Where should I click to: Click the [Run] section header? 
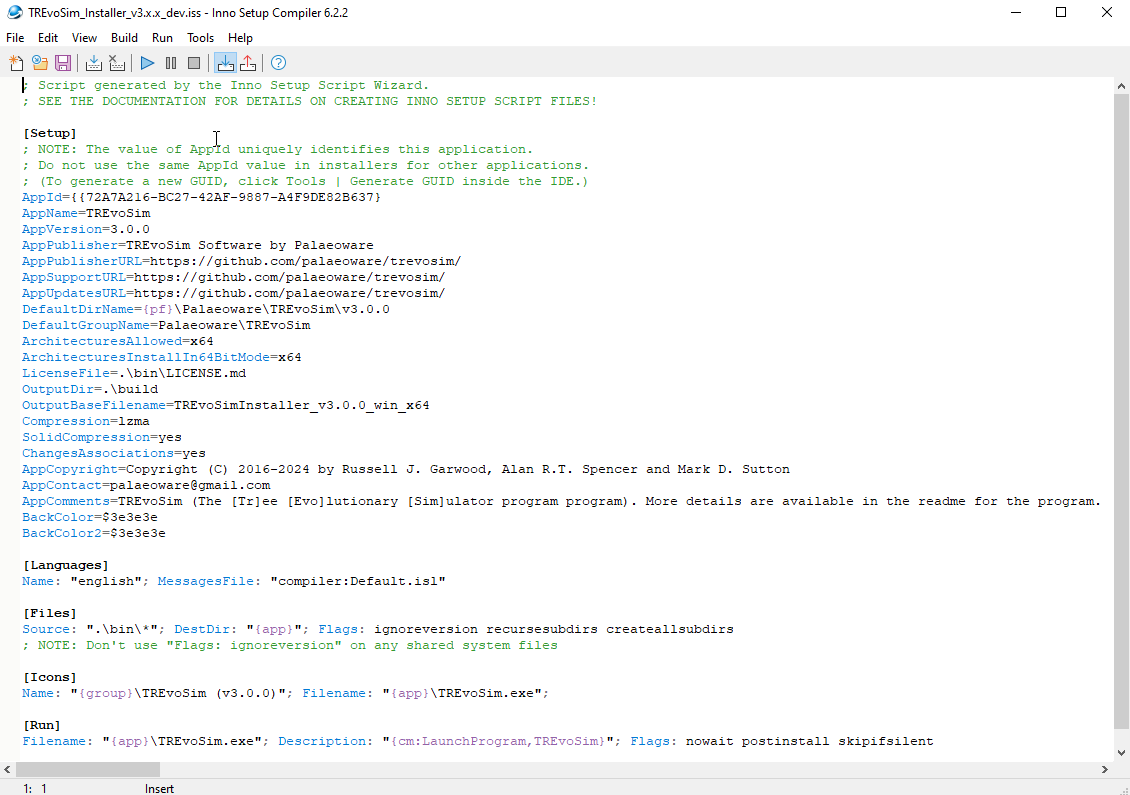[x=42, y=725]
